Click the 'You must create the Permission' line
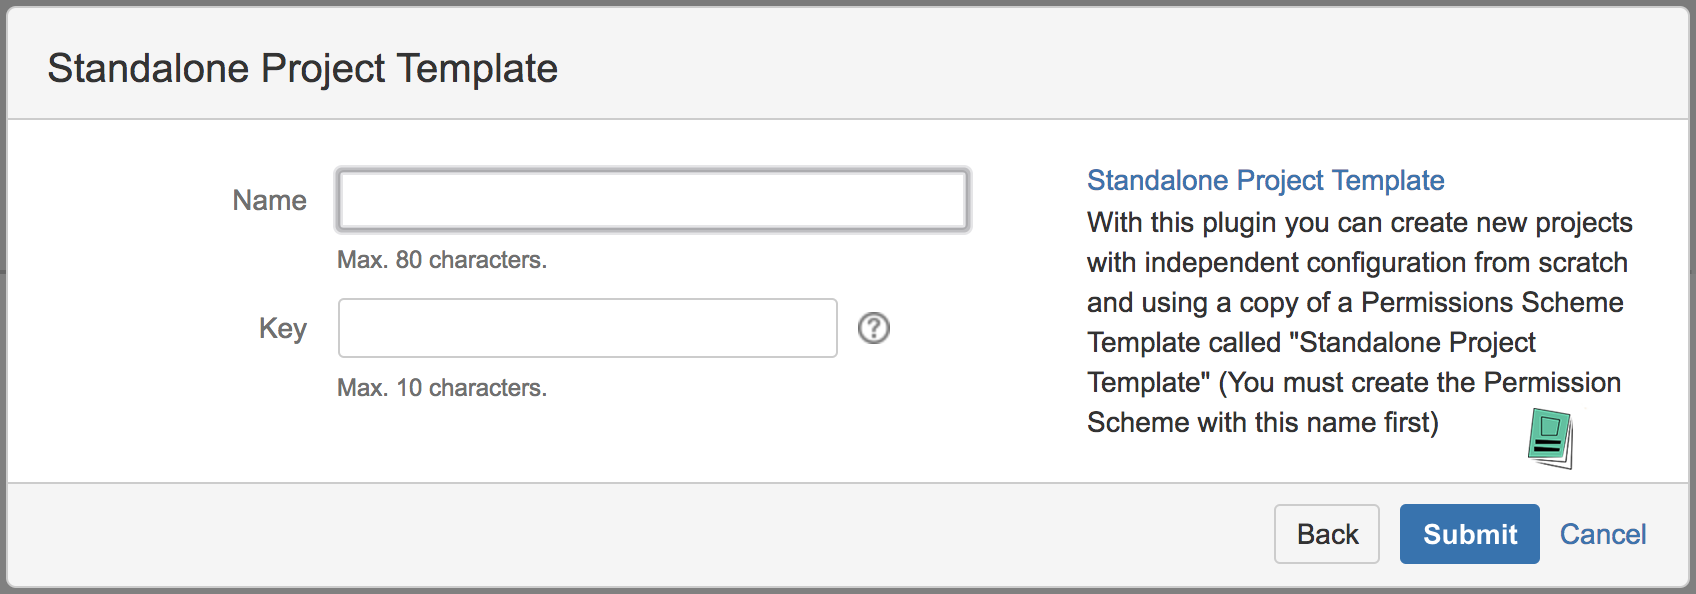Viewport: 1696px width, 594px height. tap(1354, 382)
